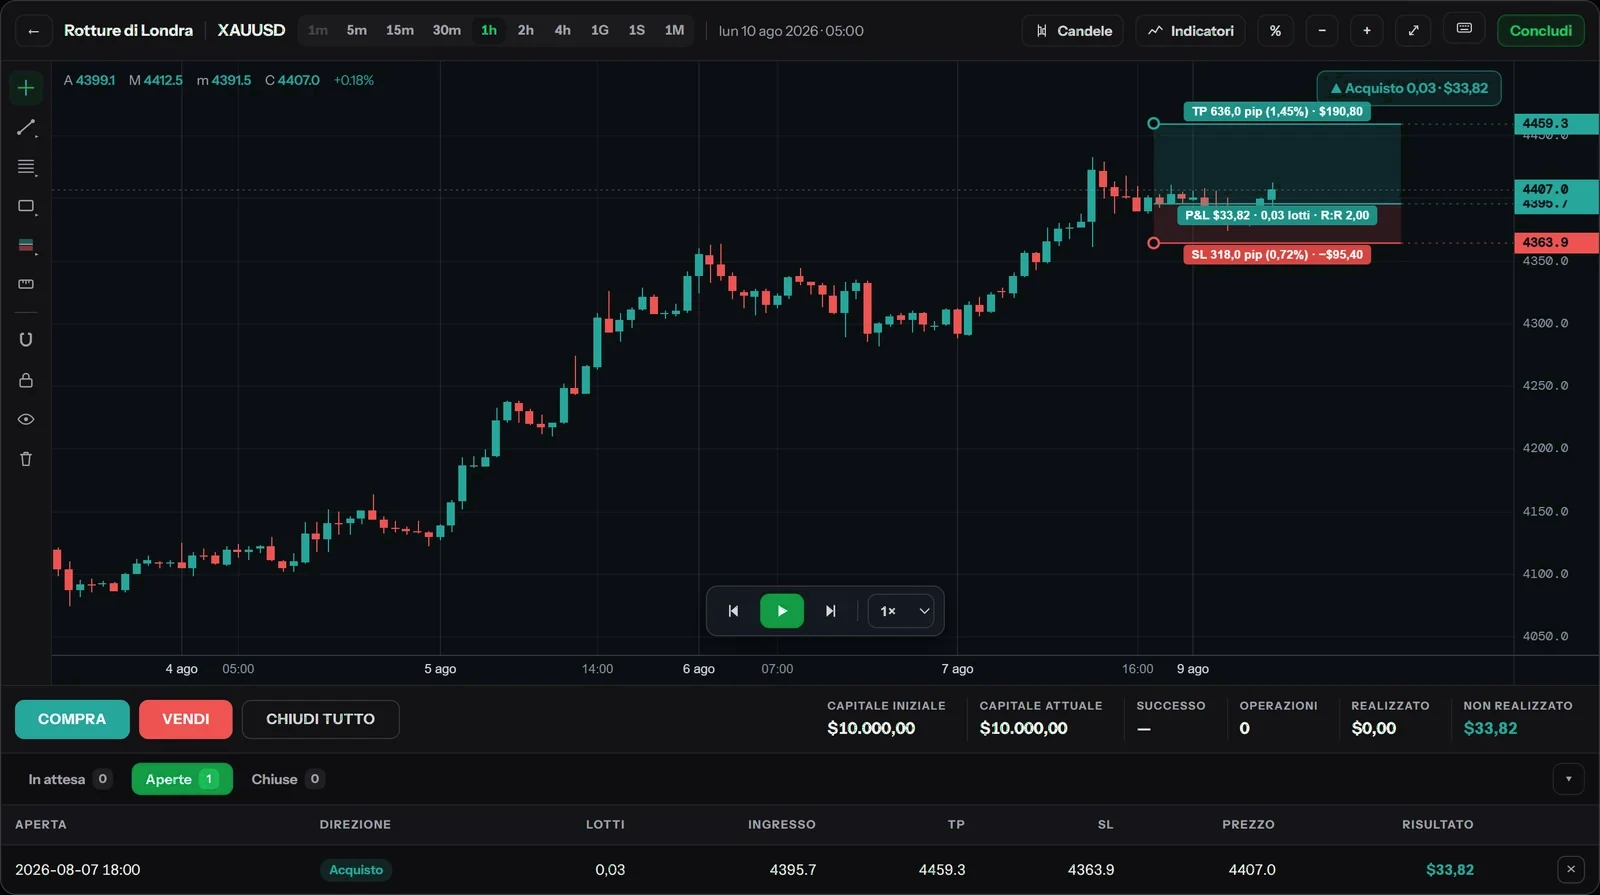The height and width of the screenshot is (895, 1600).
Task: Click the back arrow icon
Action: tap(34, 31)
